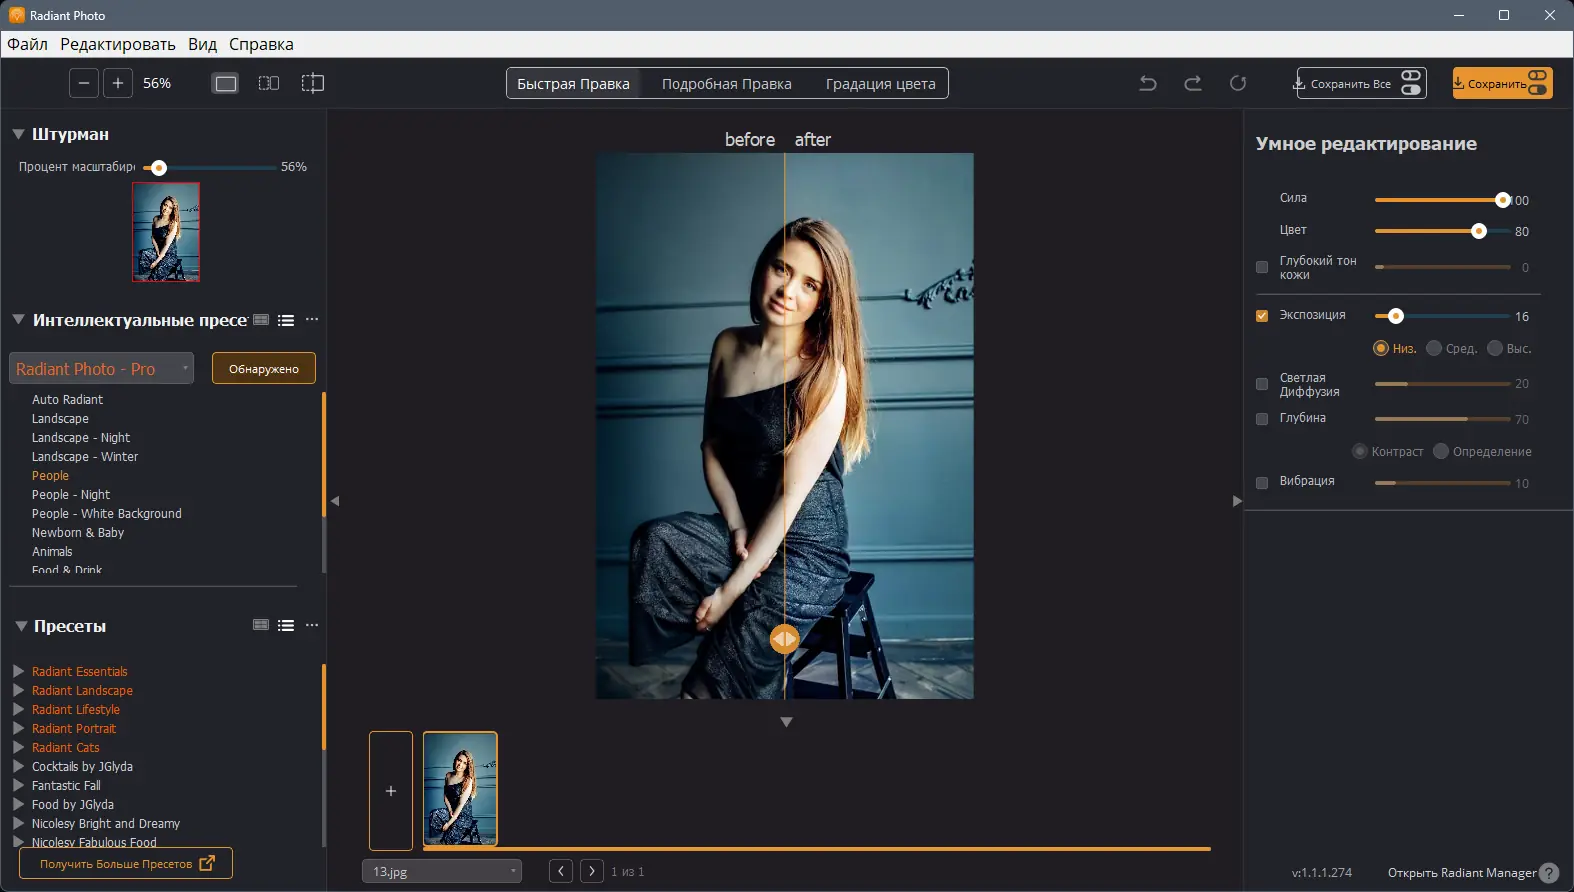
Task: Hide the filmstrip with the down arrow
Action: coord(786,722)
